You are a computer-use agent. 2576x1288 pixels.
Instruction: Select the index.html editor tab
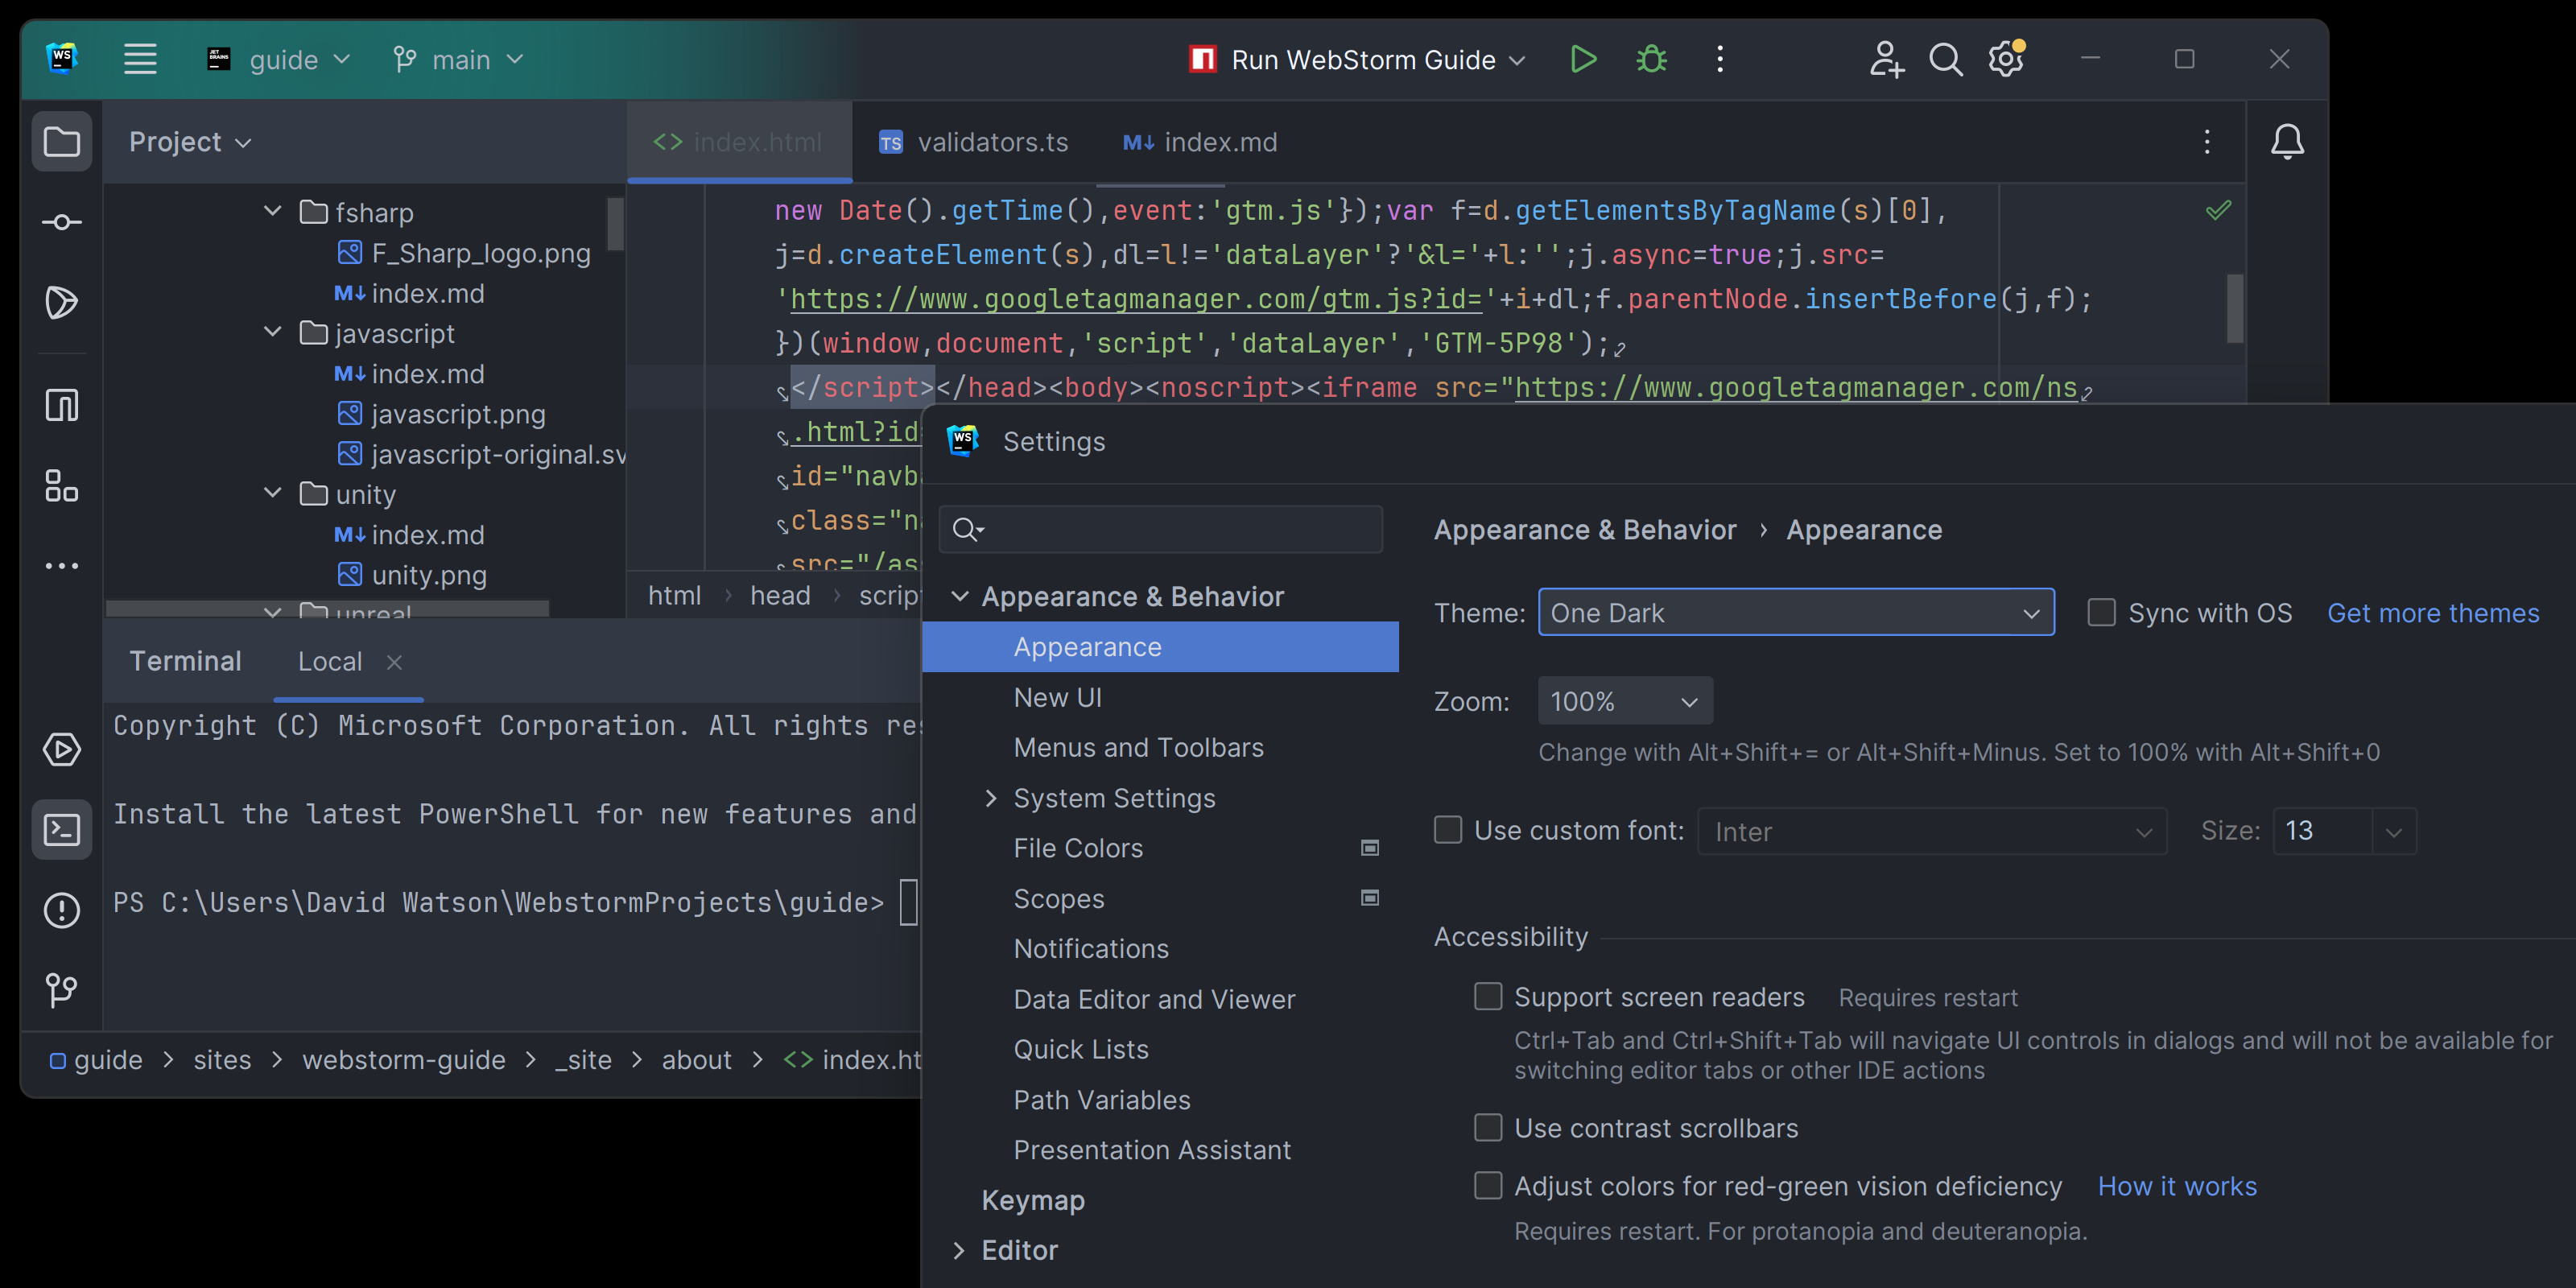coord(738,142)
